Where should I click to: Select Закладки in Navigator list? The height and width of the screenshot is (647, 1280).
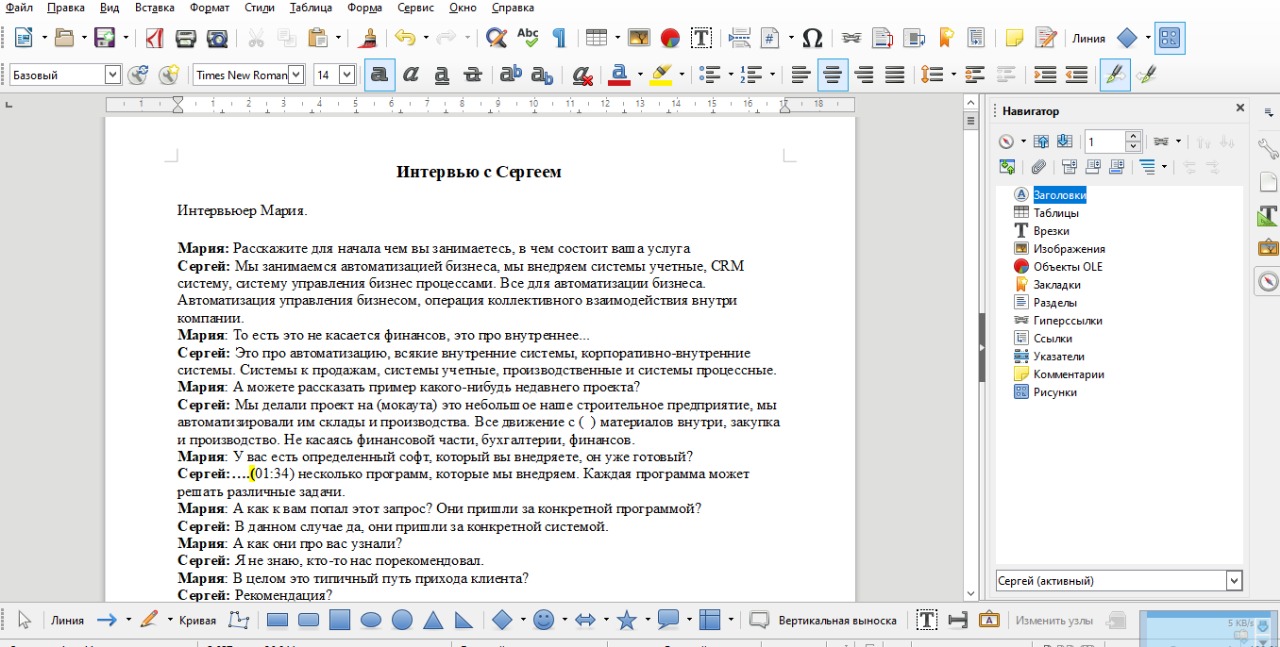[x=1056, y=284]
